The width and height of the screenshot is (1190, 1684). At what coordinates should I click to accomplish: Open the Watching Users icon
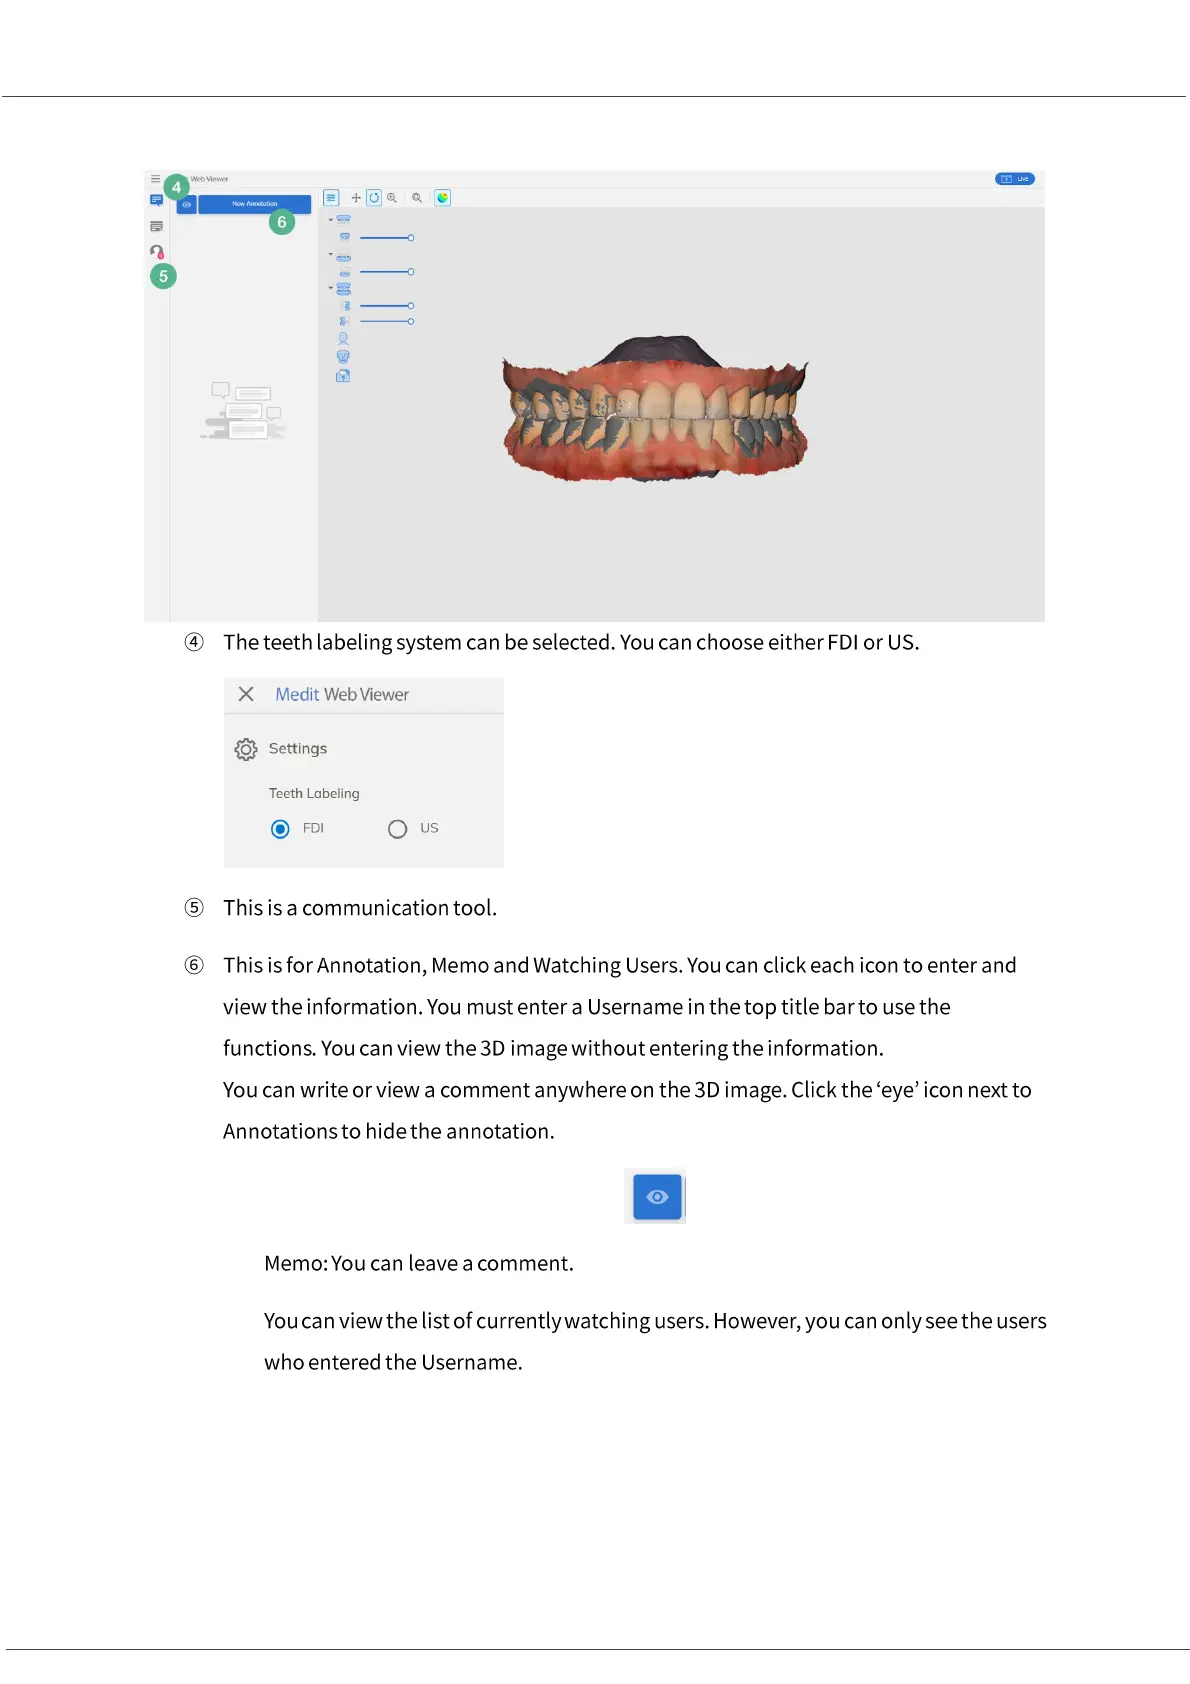(157, 252)
